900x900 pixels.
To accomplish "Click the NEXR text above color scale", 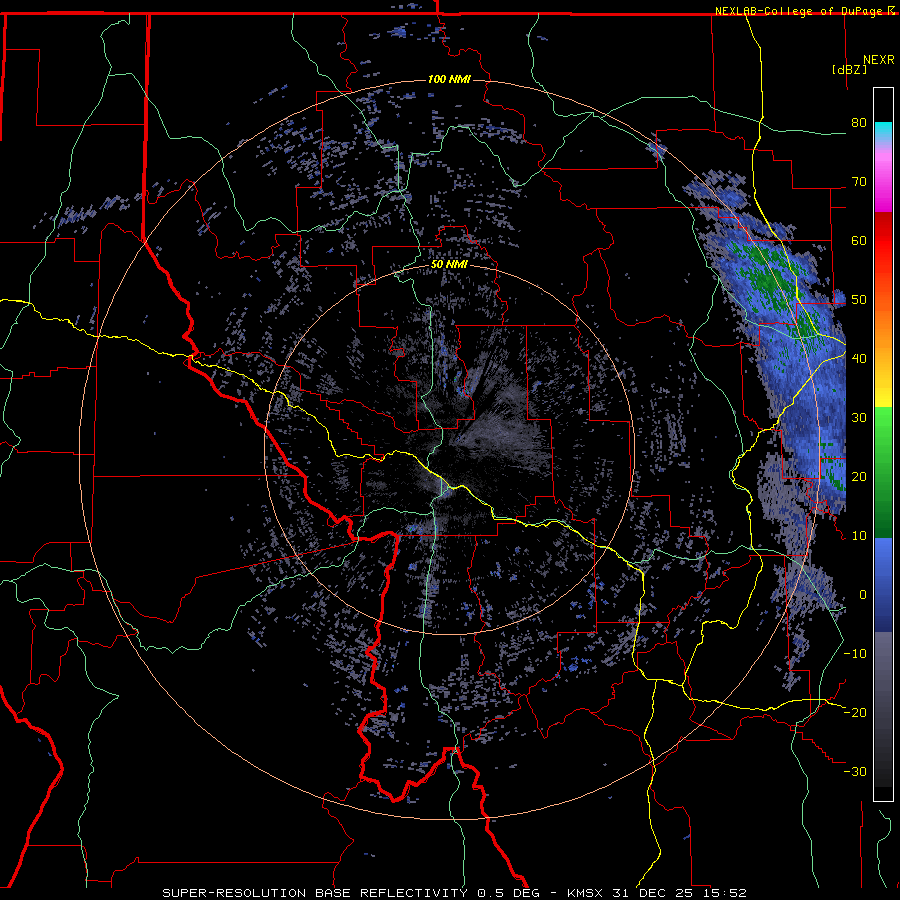I will 878,60.
